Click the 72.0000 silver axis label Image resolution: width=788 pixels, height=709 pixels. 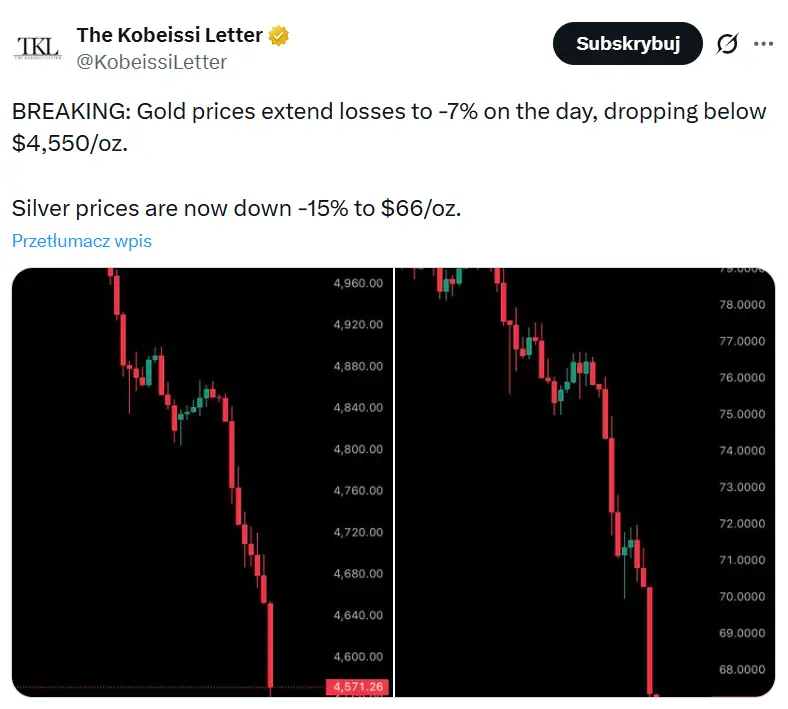coord(741,524)
